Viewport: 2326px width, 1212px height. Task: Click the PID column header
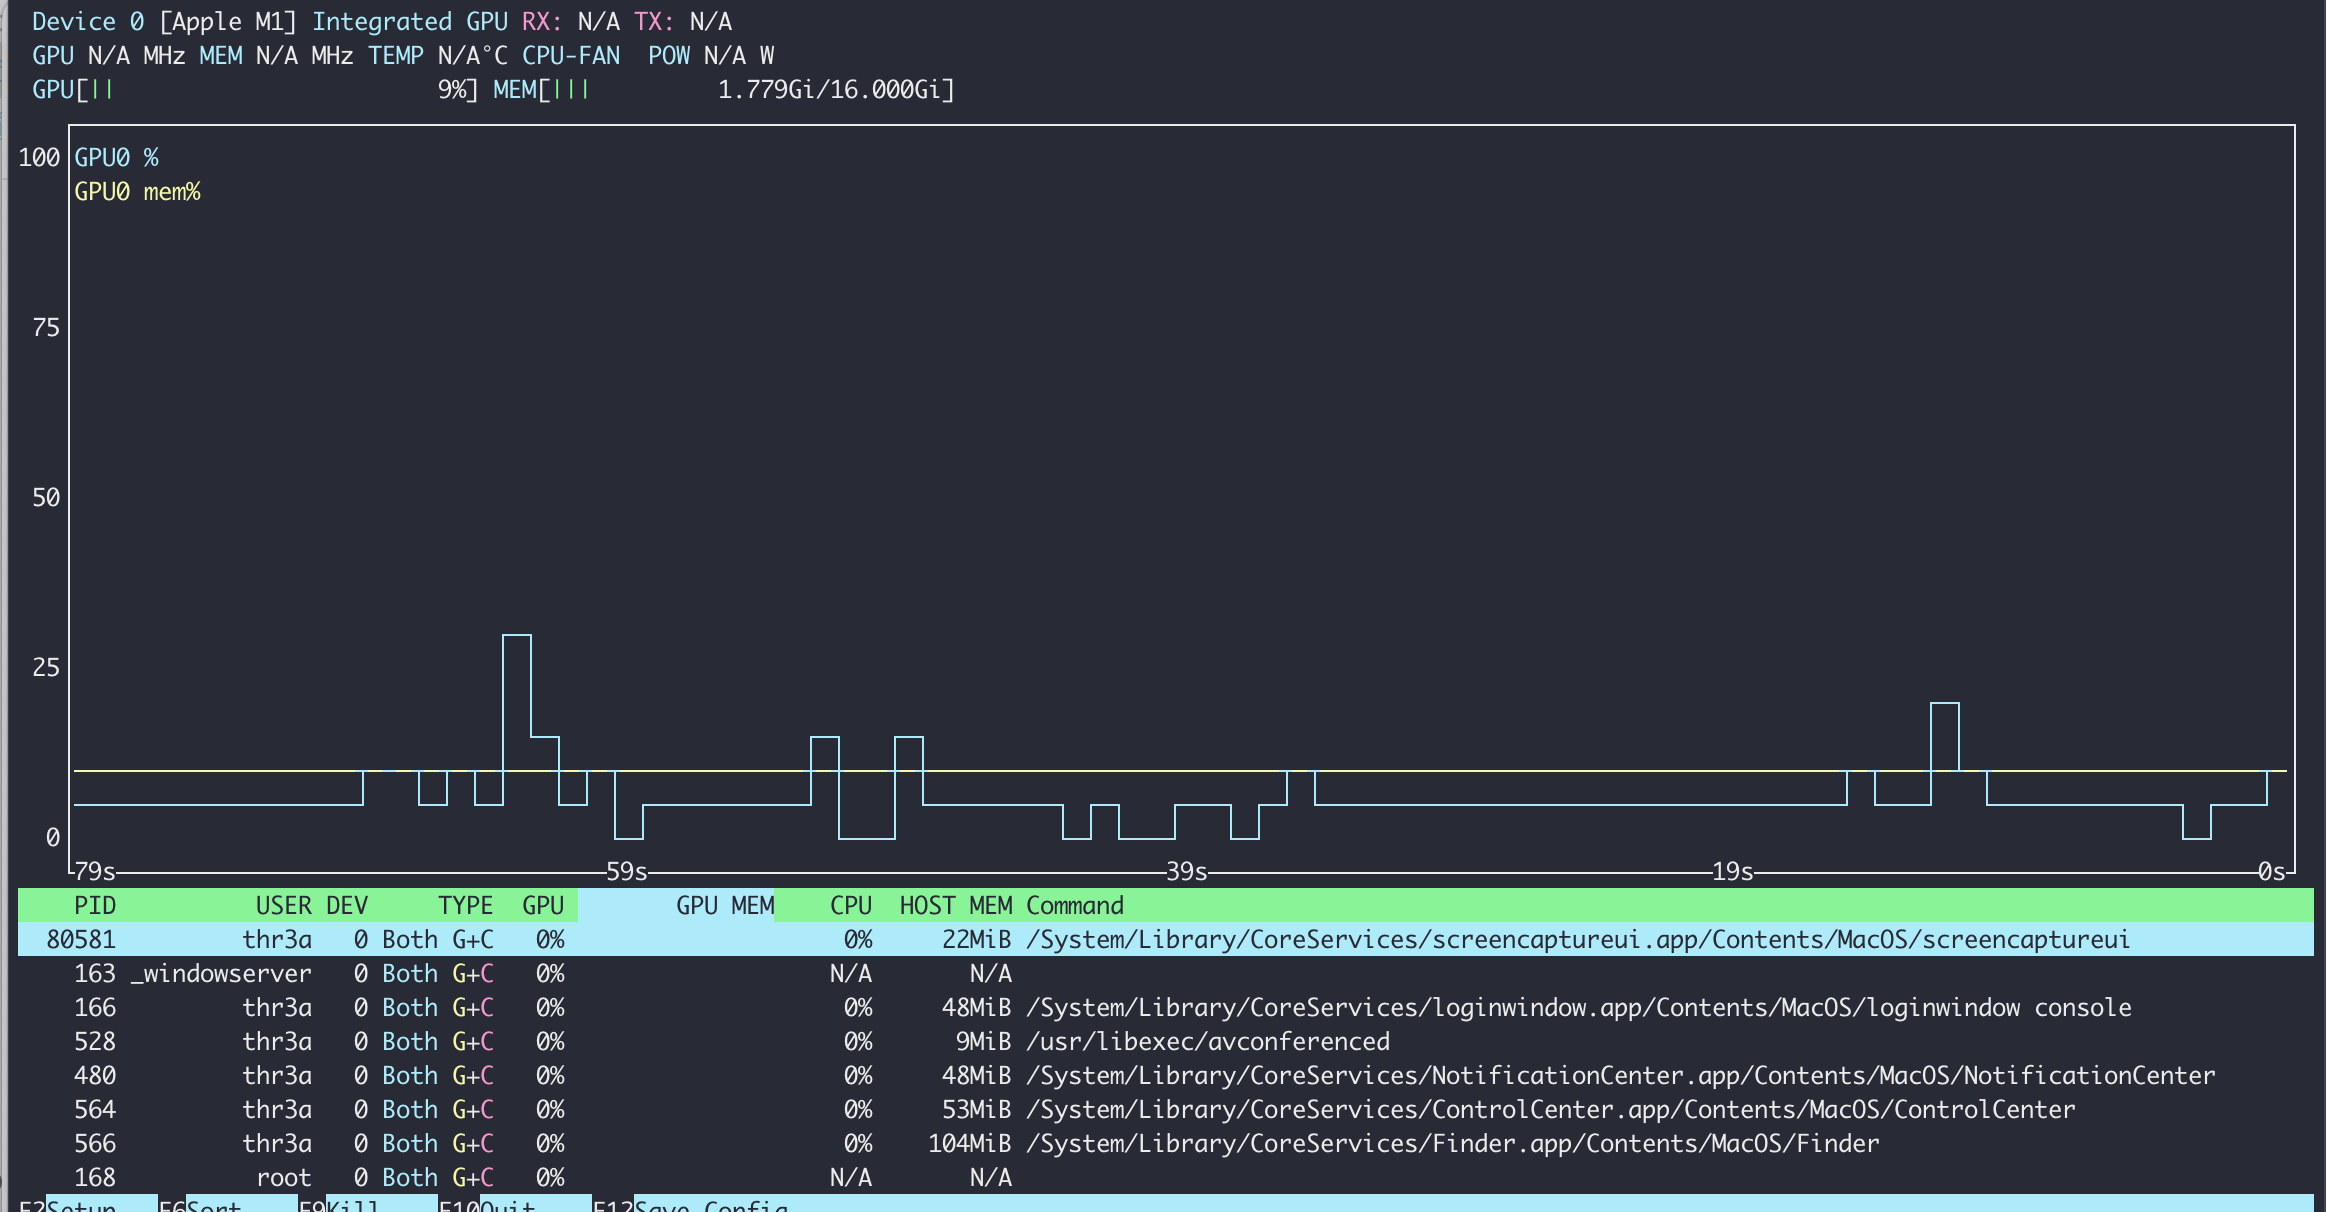pos(95,905)
